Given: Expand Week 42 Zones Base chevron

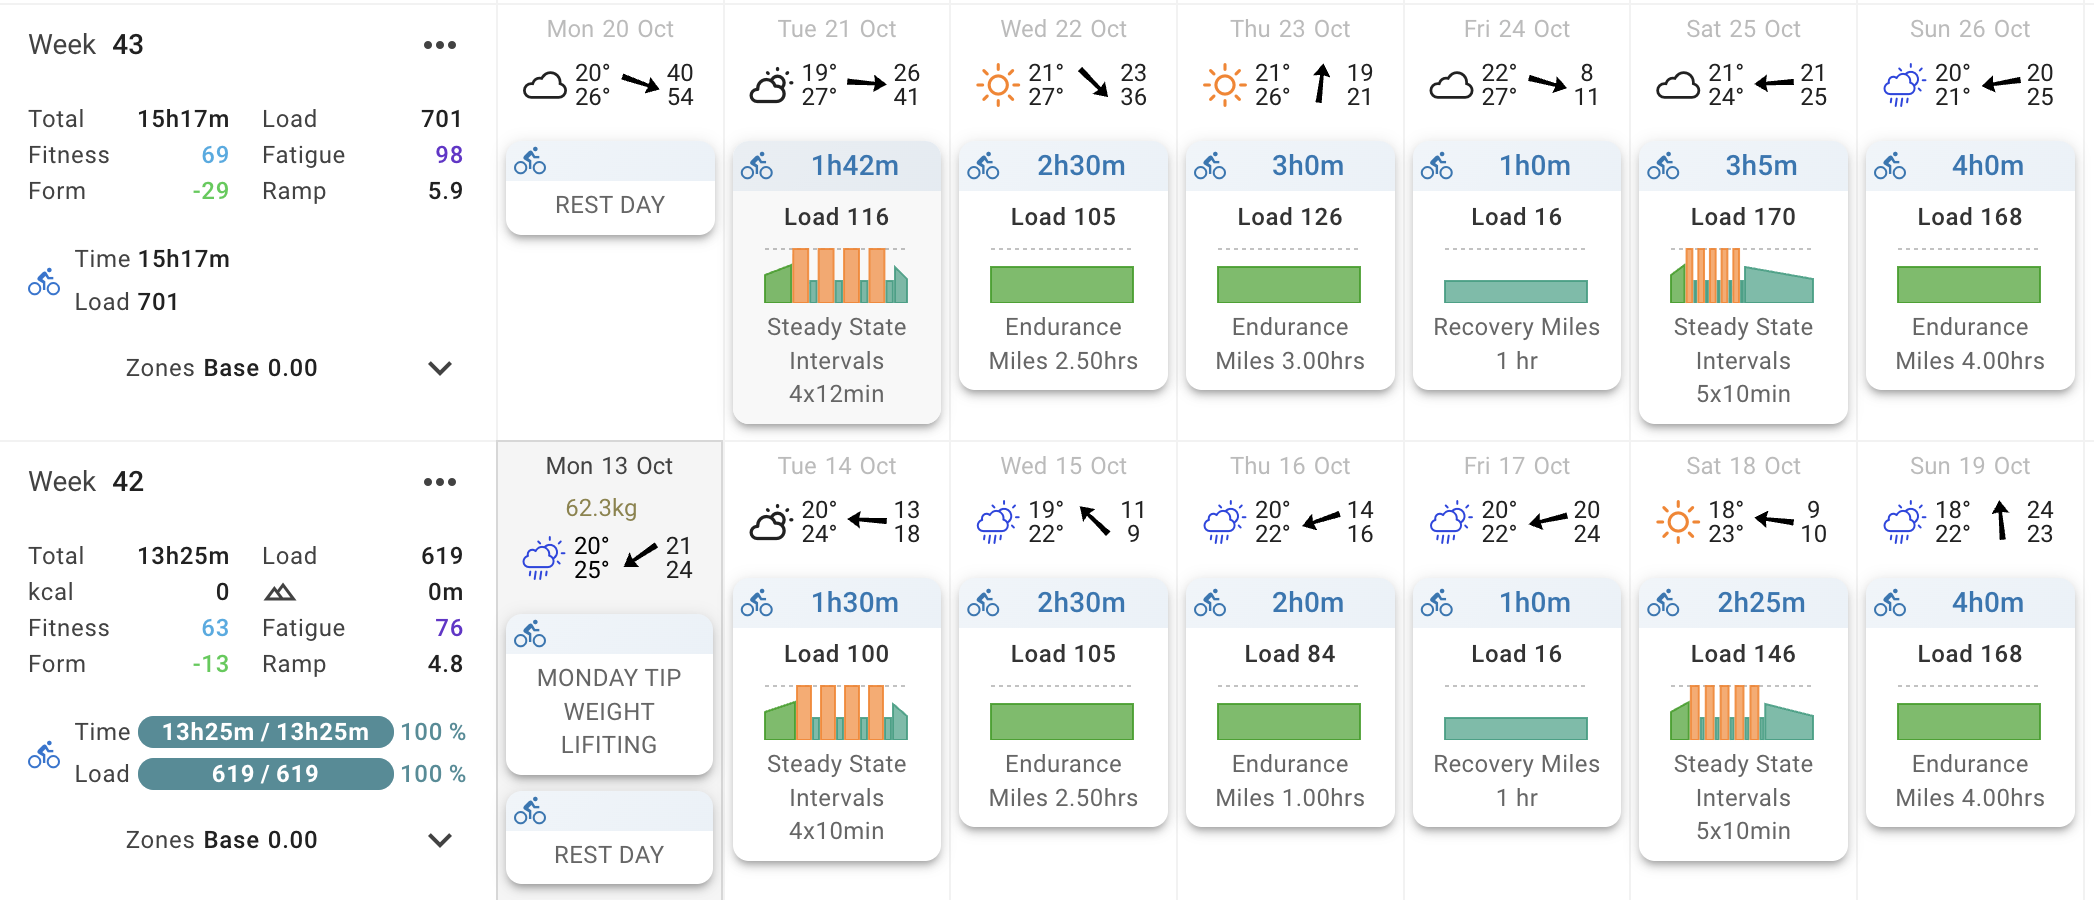Looking at the screenshot, I should tap(440, 840).
